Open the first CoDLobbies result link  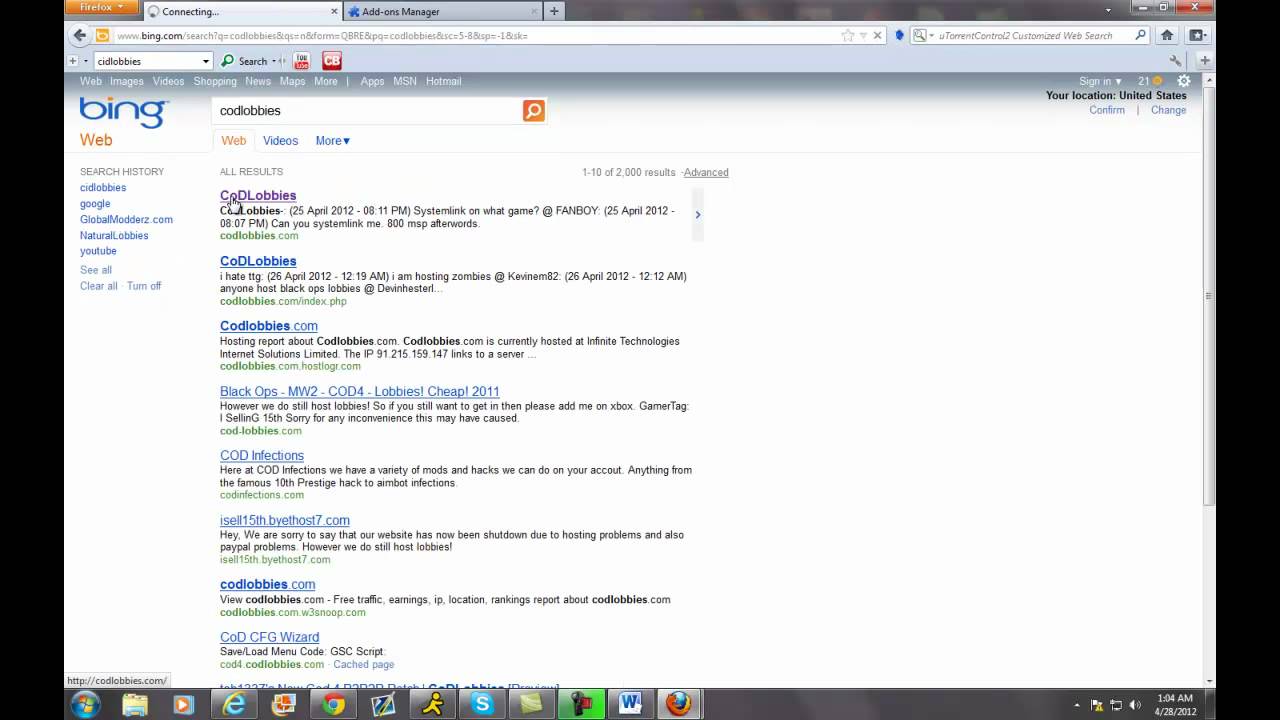[258, 195]
